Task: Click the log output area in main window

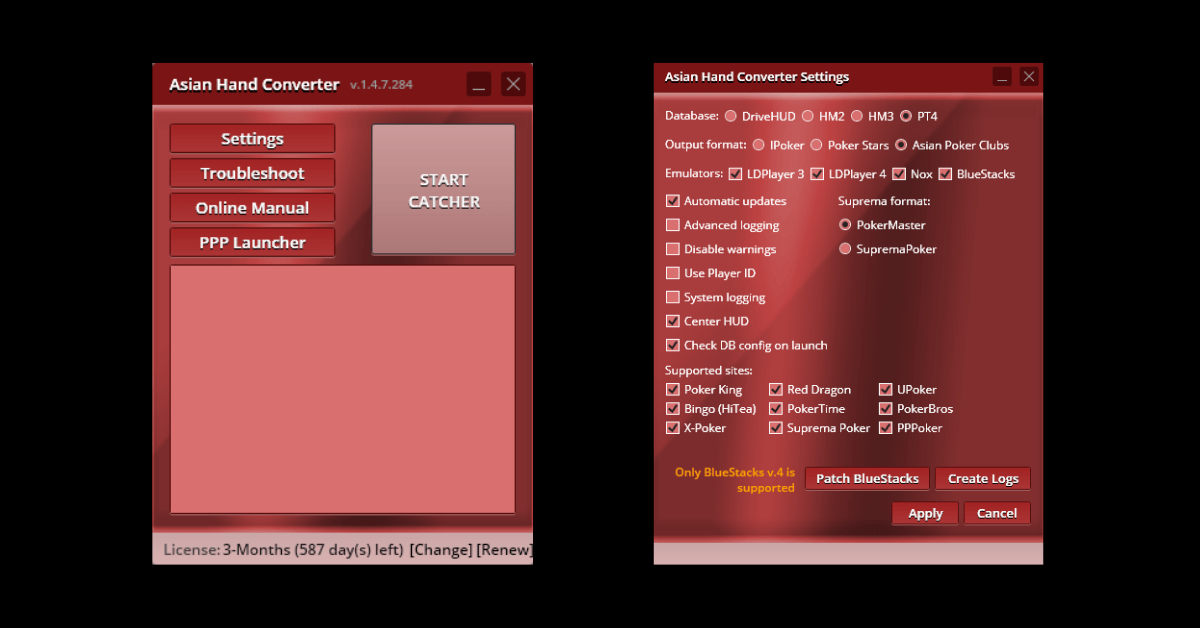Action: [342, 389]
